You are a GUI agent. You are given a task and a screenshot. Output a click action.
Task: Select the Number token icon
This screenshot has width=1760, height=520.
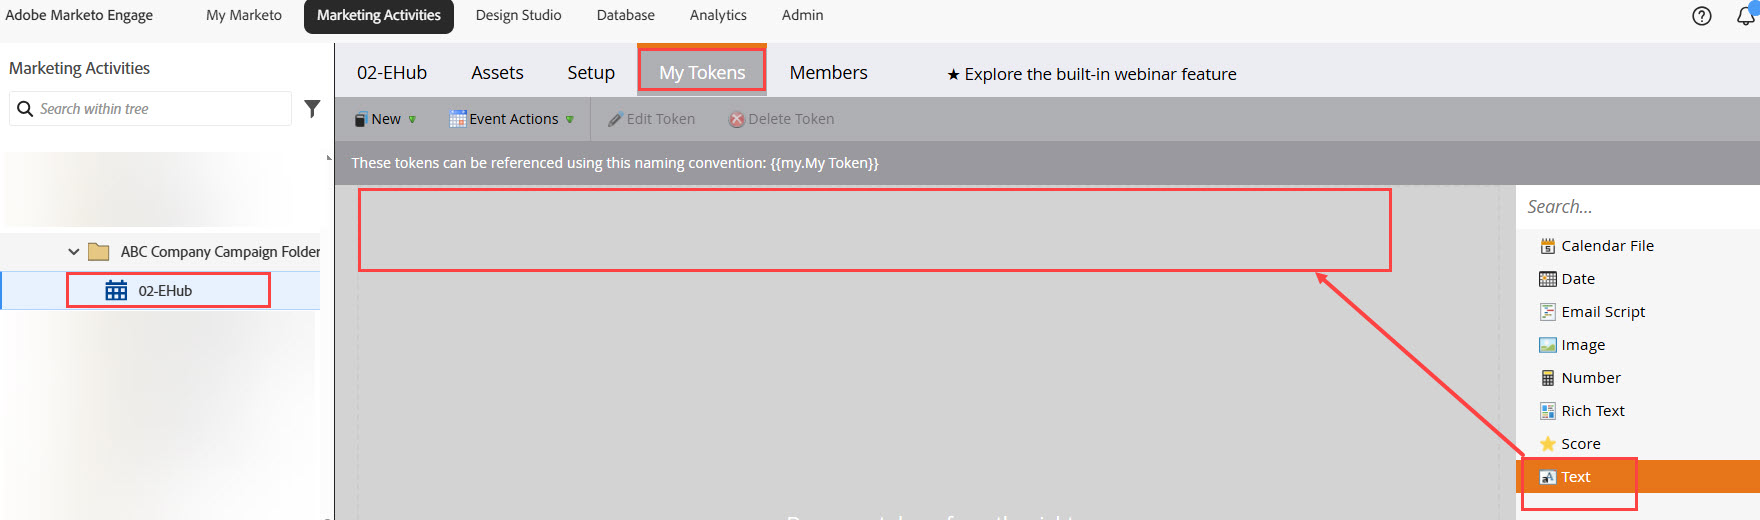1548,378
